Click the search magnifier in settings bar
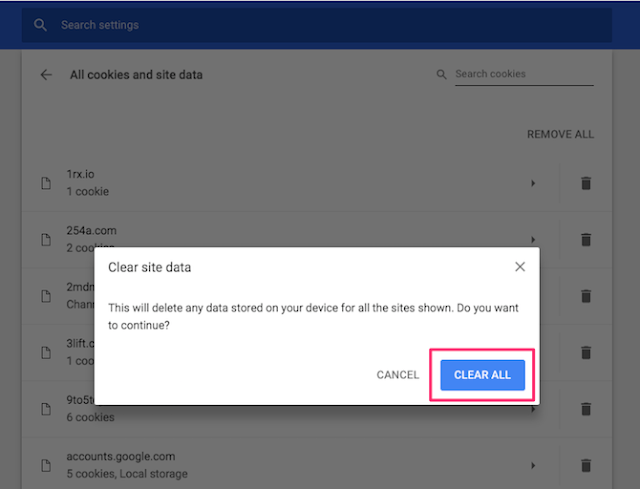The height and width of the screenshot is (489, 640). (x=41, y=25)
